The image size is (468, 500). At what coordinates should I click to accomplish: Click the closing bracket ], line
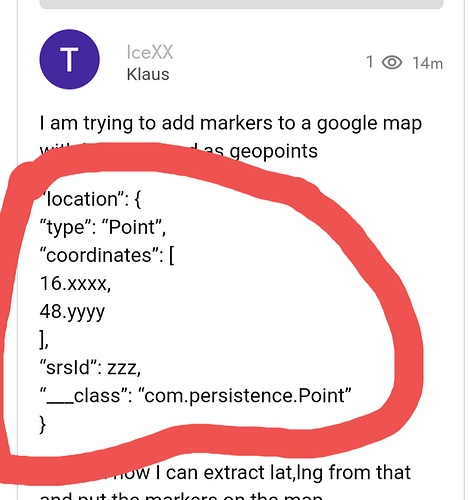click(x=44, y=340)
